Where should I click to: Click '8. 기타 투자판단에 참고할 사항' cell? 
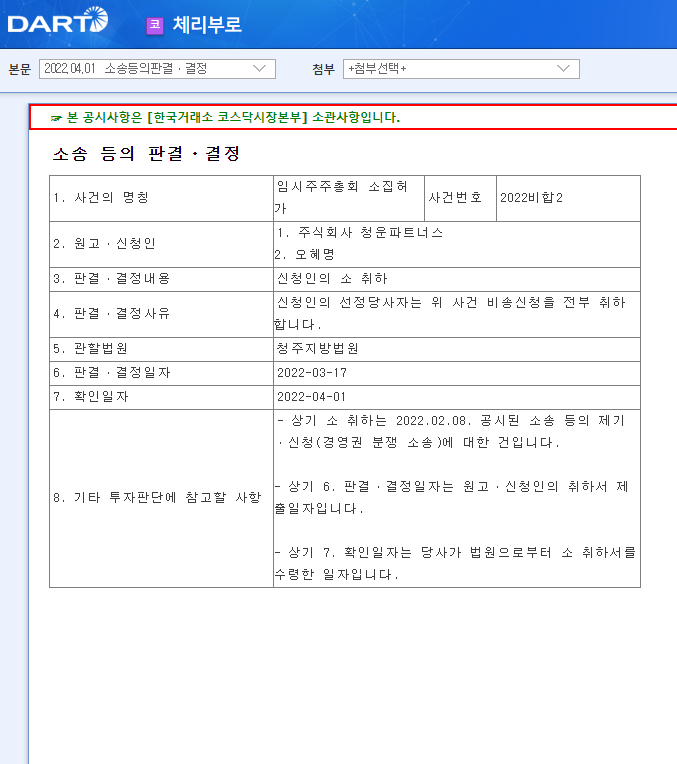161,498
